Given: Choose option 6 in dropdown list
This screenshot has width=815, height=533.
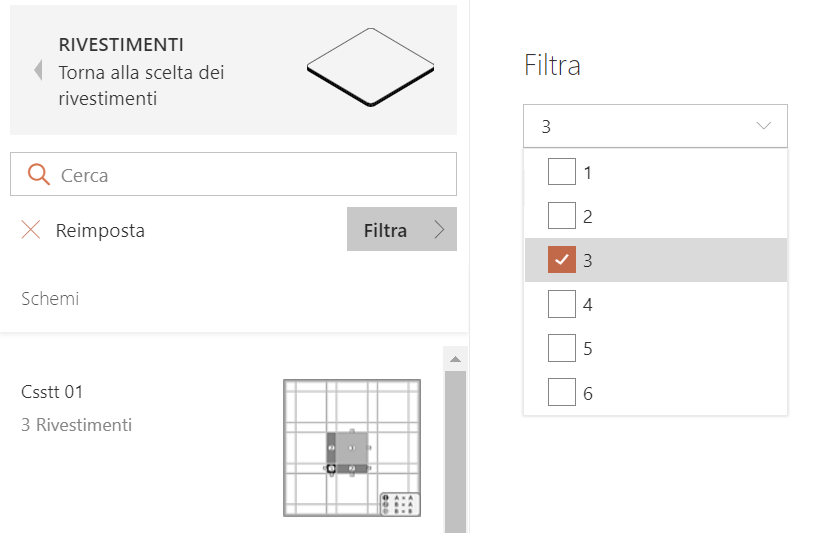Looking at the screenshot, I should [655, 393].
